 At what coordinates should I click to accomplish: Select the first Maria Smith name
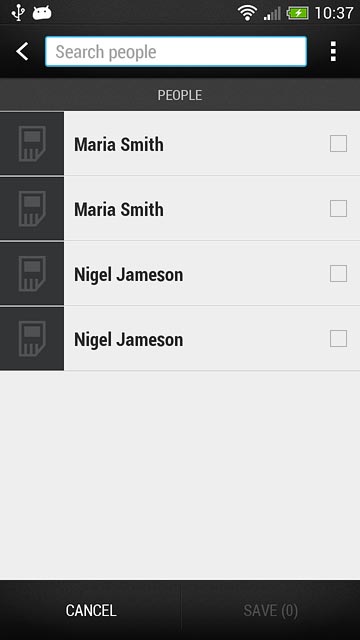119,144
